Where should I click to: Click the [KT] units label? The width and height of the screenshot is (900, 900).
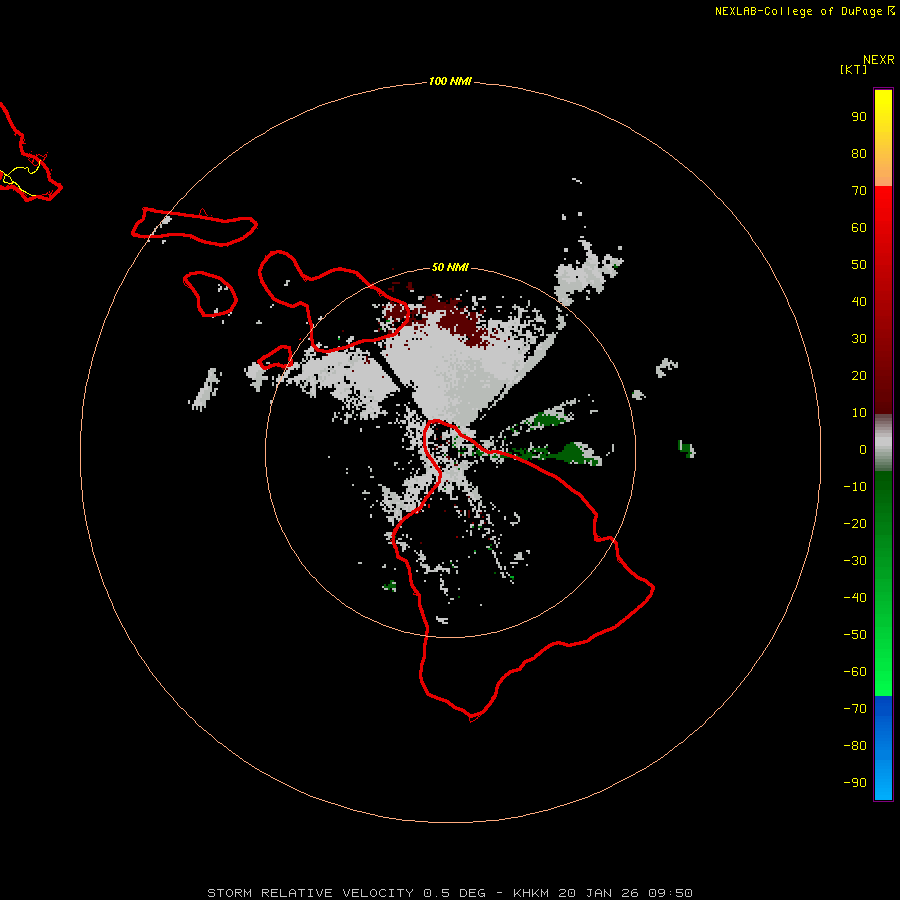pyautogui.click(x=854, y=69)
